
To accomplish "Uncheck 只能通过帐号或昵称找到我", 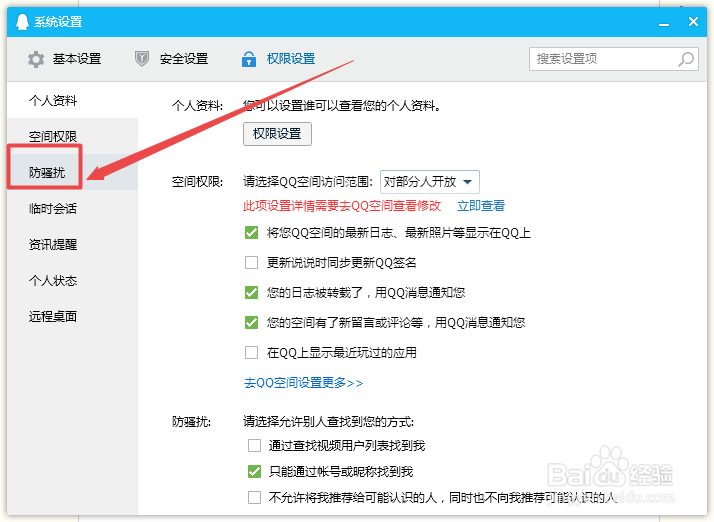I will point(255,471).
